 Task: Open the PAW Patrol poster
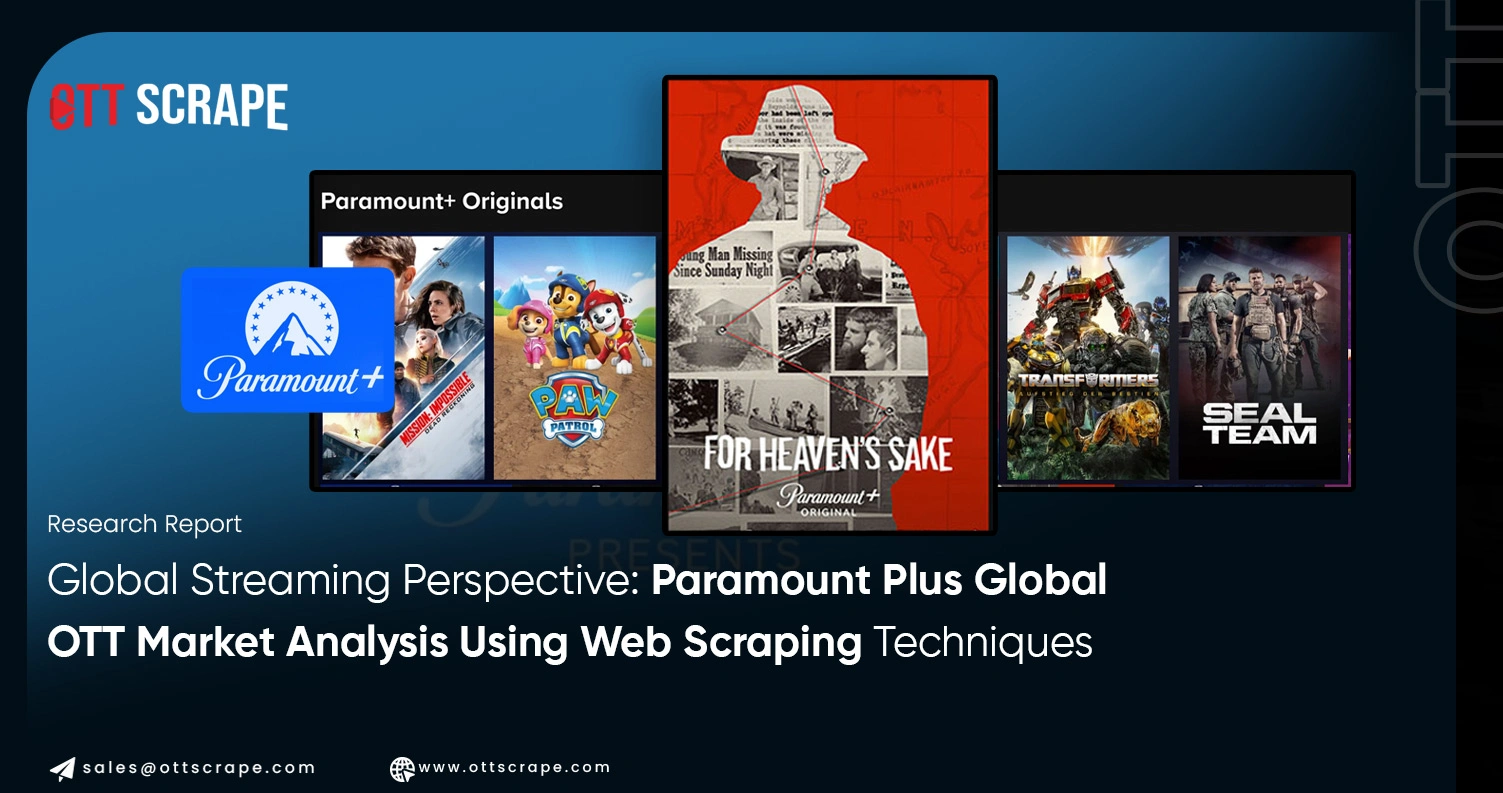pos(575,358)
